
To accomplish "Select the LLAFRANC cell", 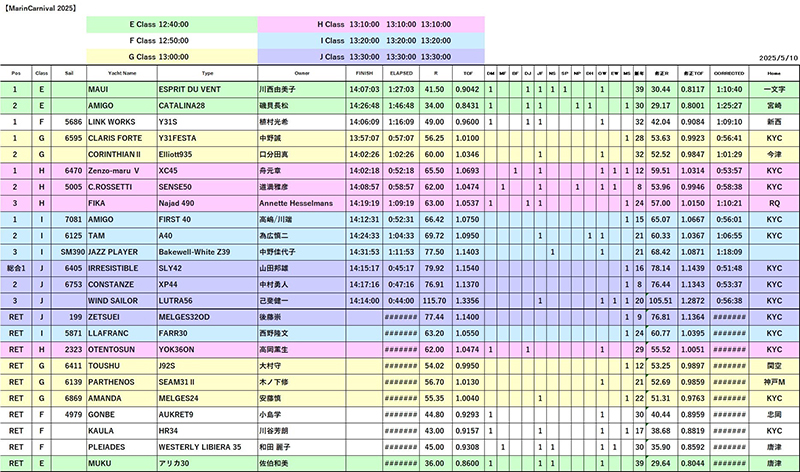I will coord(121,333).
